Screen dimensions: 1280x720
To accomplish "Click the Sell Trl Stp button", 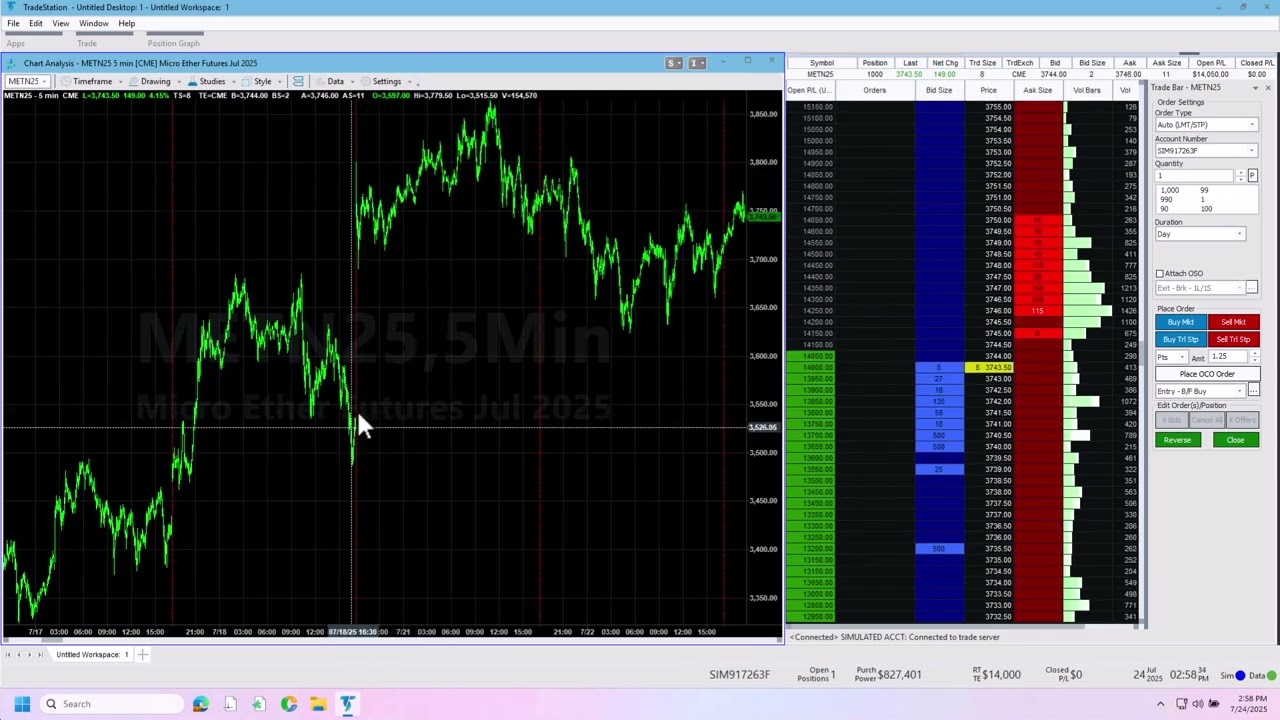I will pyautogui.click(x=1233, y=339).
